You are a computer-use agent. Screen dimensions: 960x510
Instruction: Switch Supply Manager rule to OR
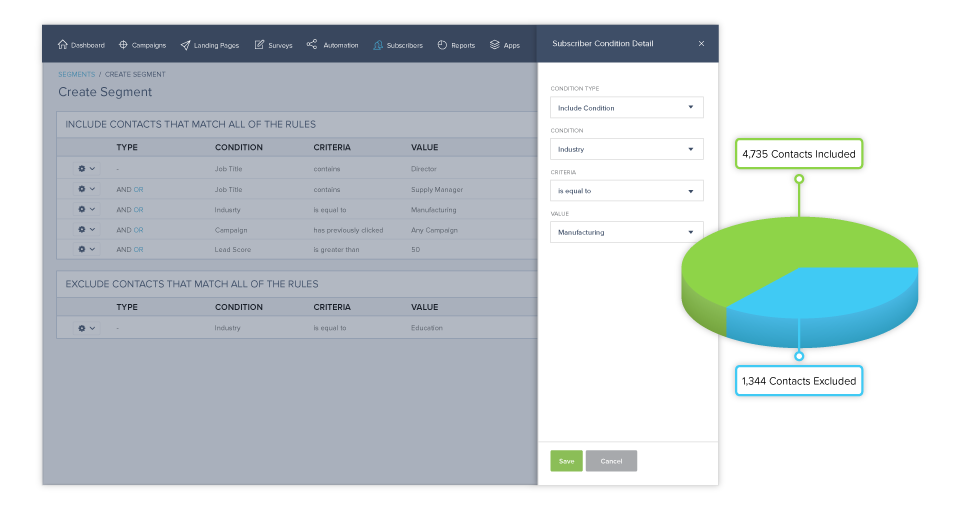coord(139,189)
